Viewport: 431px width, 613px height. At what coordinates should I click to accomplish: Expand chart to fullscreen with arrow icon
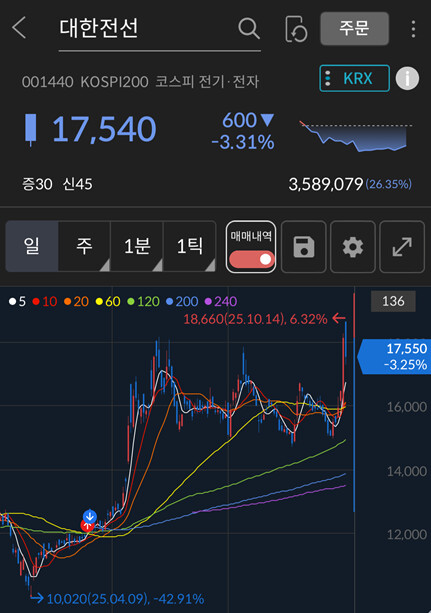[402, 247]
